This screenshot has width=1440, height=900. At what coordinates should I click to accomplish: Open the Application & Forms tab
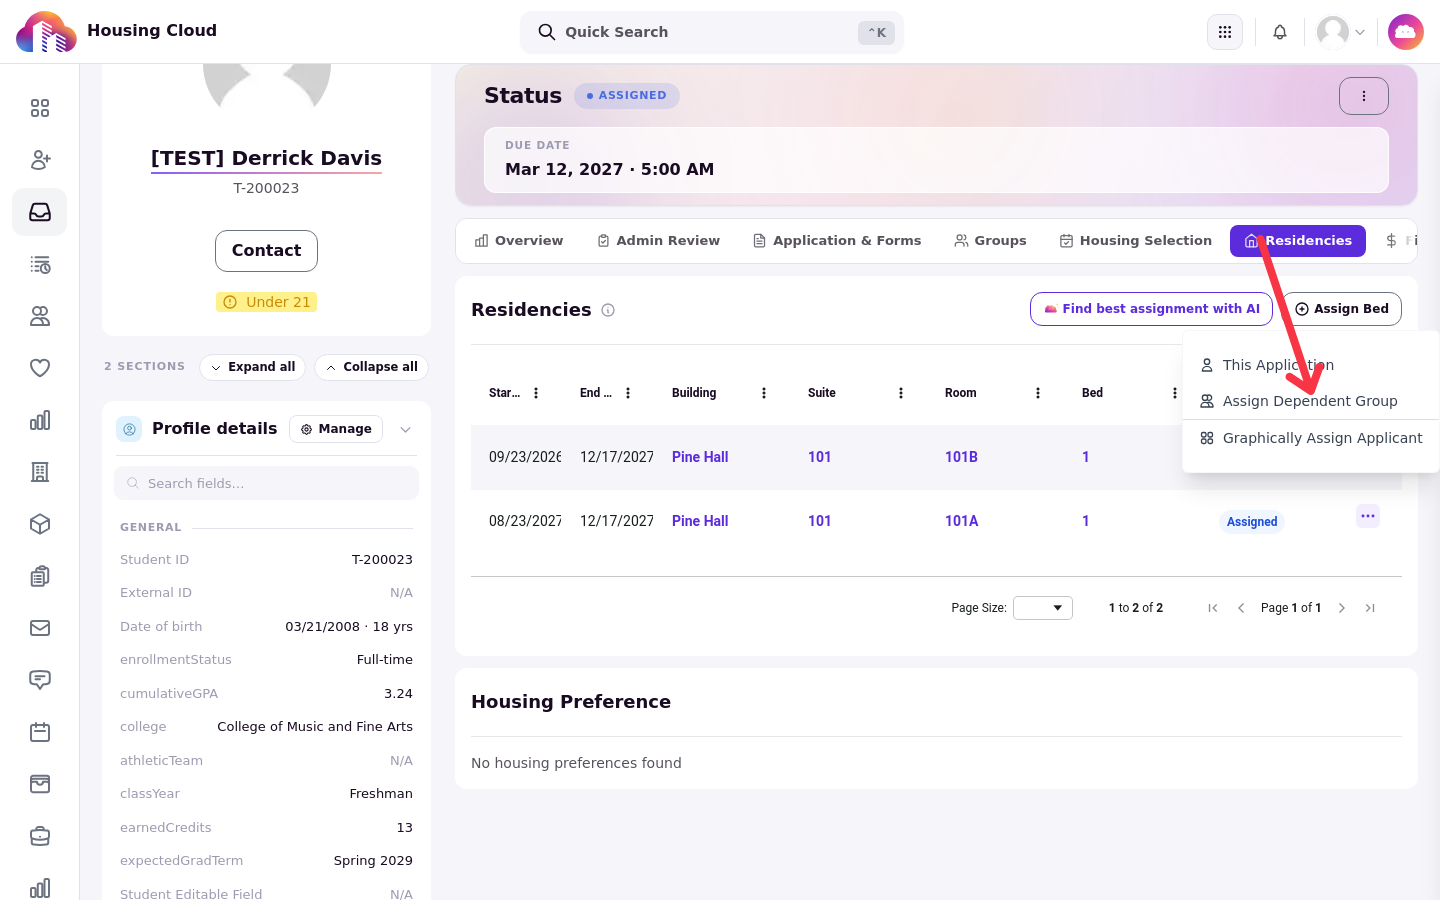tap(837, 241)
